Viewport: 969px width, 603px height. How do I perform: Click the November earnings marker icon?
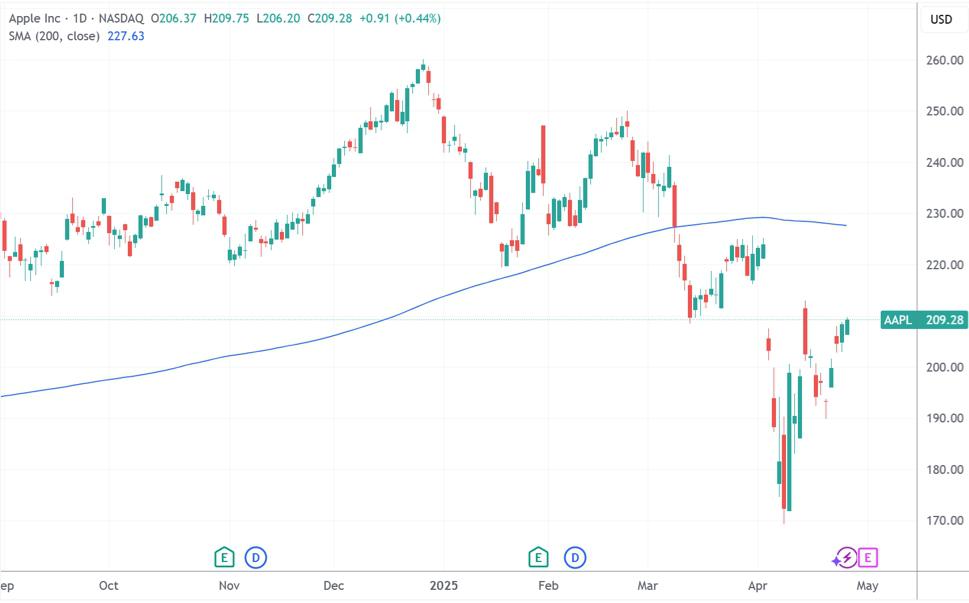225,557
